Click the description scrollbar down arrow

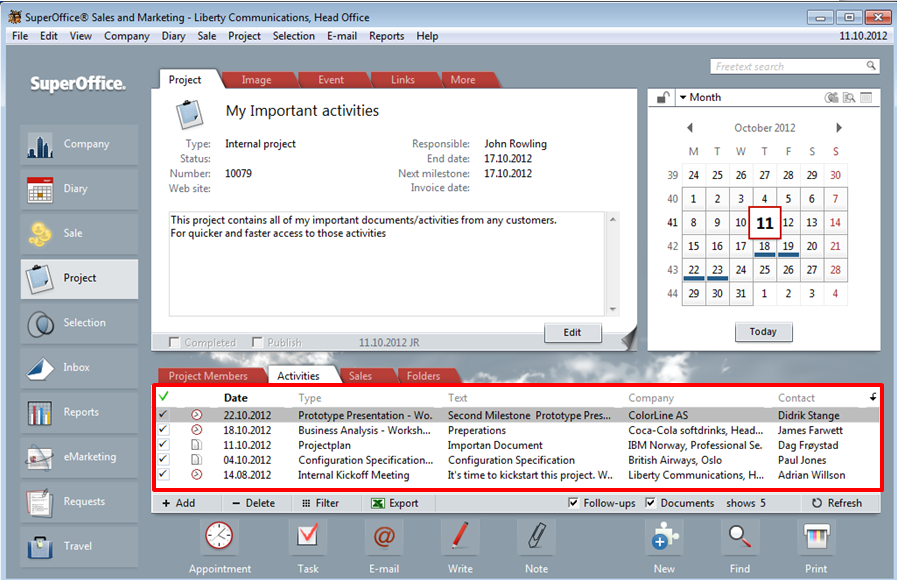point(613,309)
